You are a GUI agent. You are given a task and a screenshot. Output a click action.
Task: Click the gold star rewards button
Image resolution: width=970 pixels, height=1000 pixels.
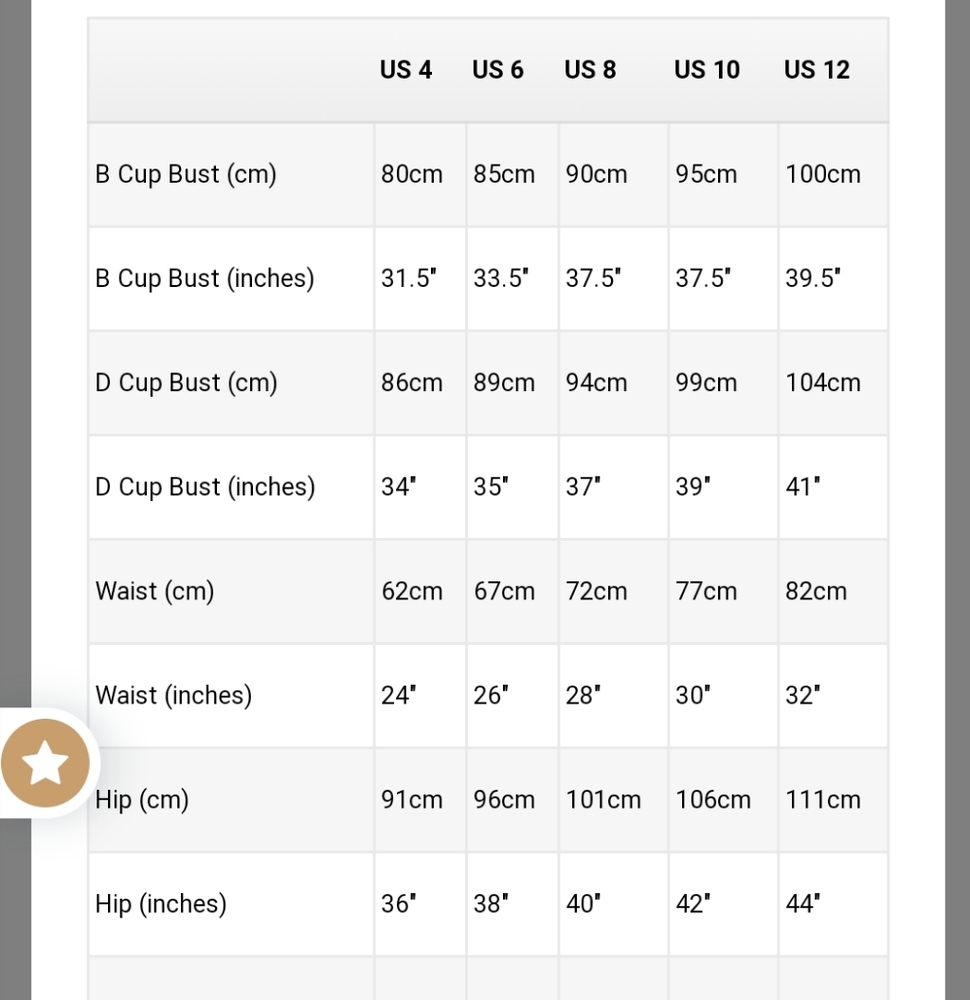pyautogui.click(x=45, y=764)
